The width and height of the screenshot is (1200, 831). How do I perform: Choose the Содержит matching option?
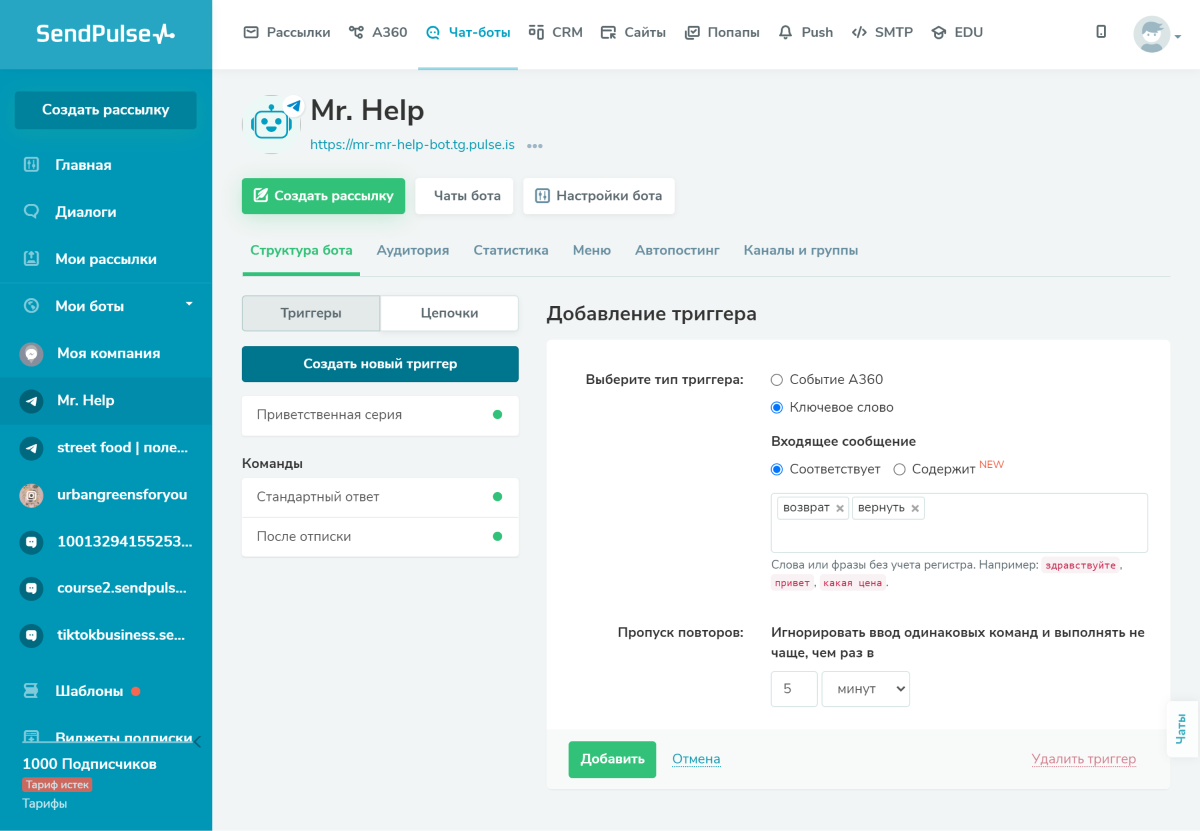(899, 469)
